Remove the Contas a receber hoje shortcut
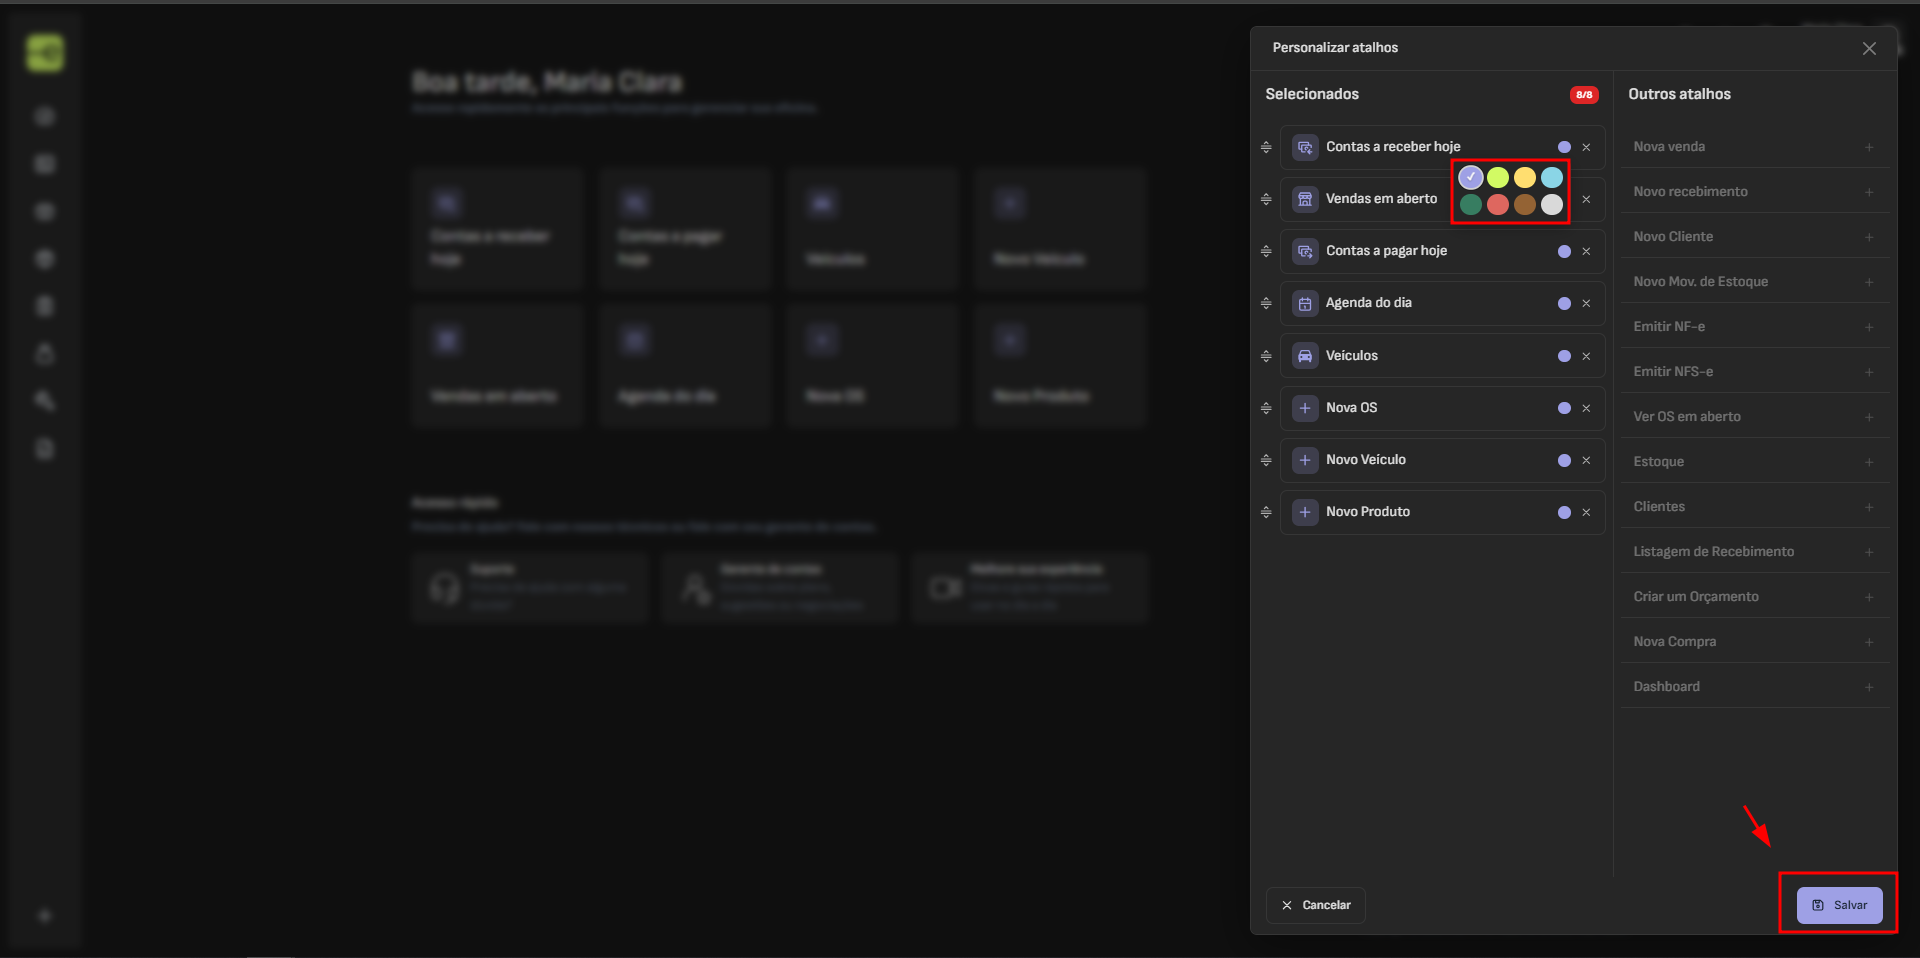The image size is (1920, 958). pyautogui.click(x=1586, y=147)
